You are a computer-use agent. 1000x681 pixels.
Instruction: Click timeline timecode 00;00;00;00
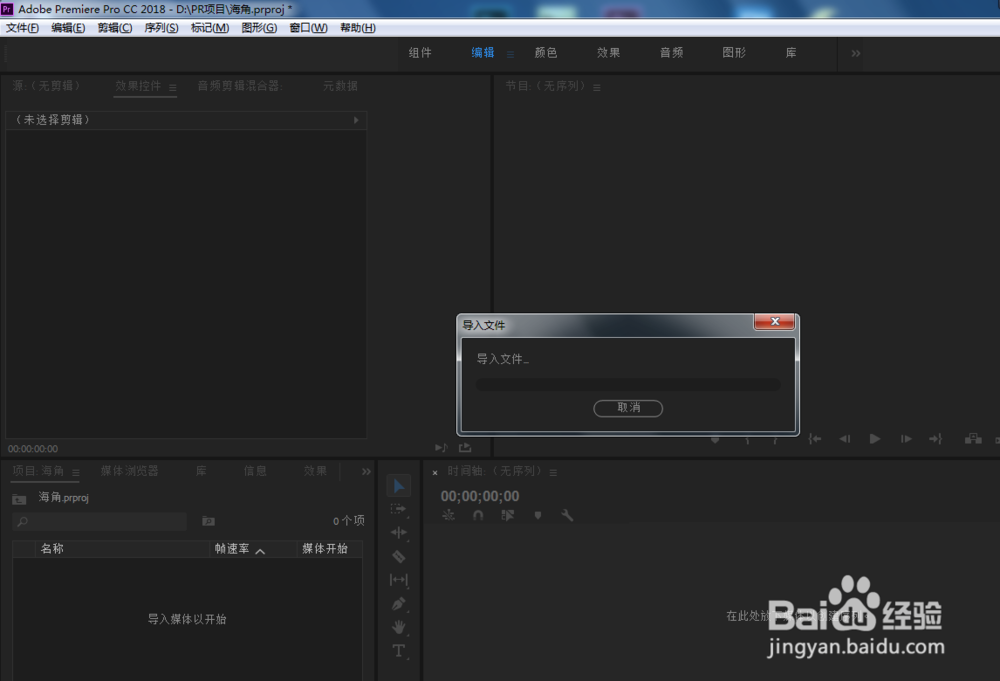coord(480,496)
